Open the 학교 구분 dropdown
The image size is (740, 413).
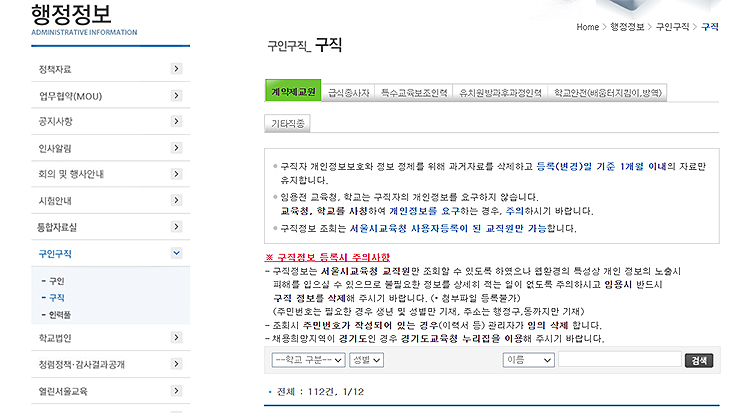(x=308, y=360)
